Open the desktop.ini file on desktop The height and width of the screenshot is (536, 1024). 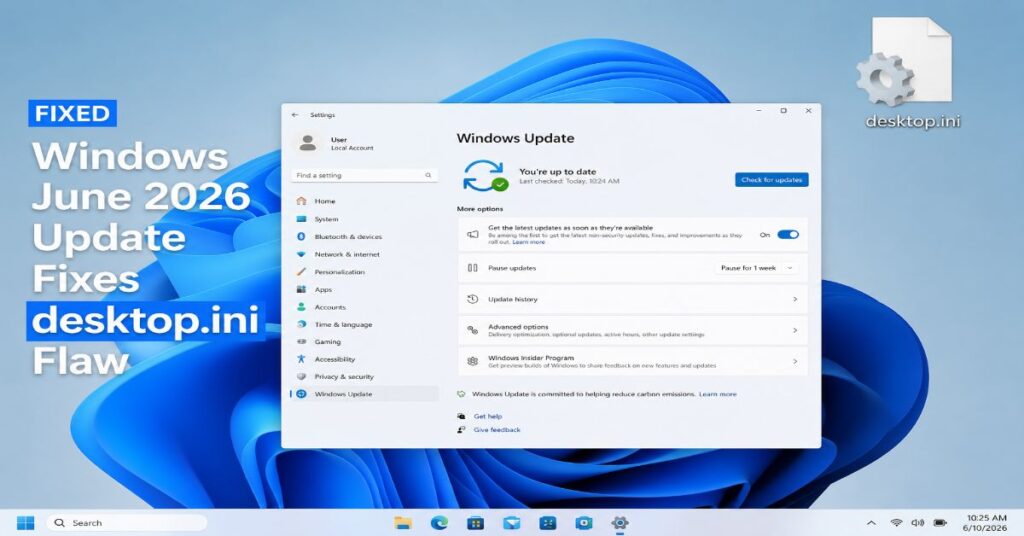pos(908,73)
